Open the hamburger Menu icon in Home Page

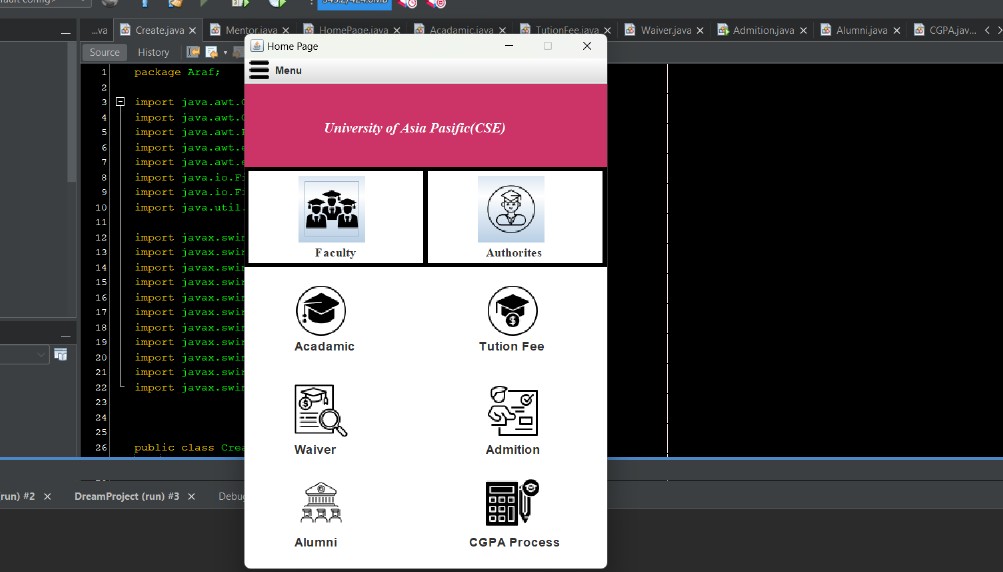coord(259,70)
